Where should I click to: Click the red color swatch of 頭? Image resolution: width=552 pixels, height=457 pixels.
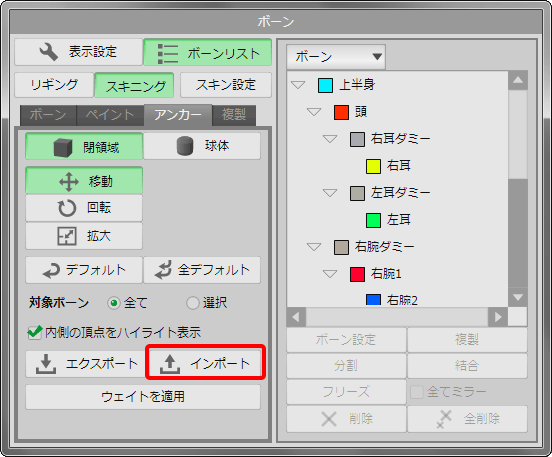[x=341, y=112]
